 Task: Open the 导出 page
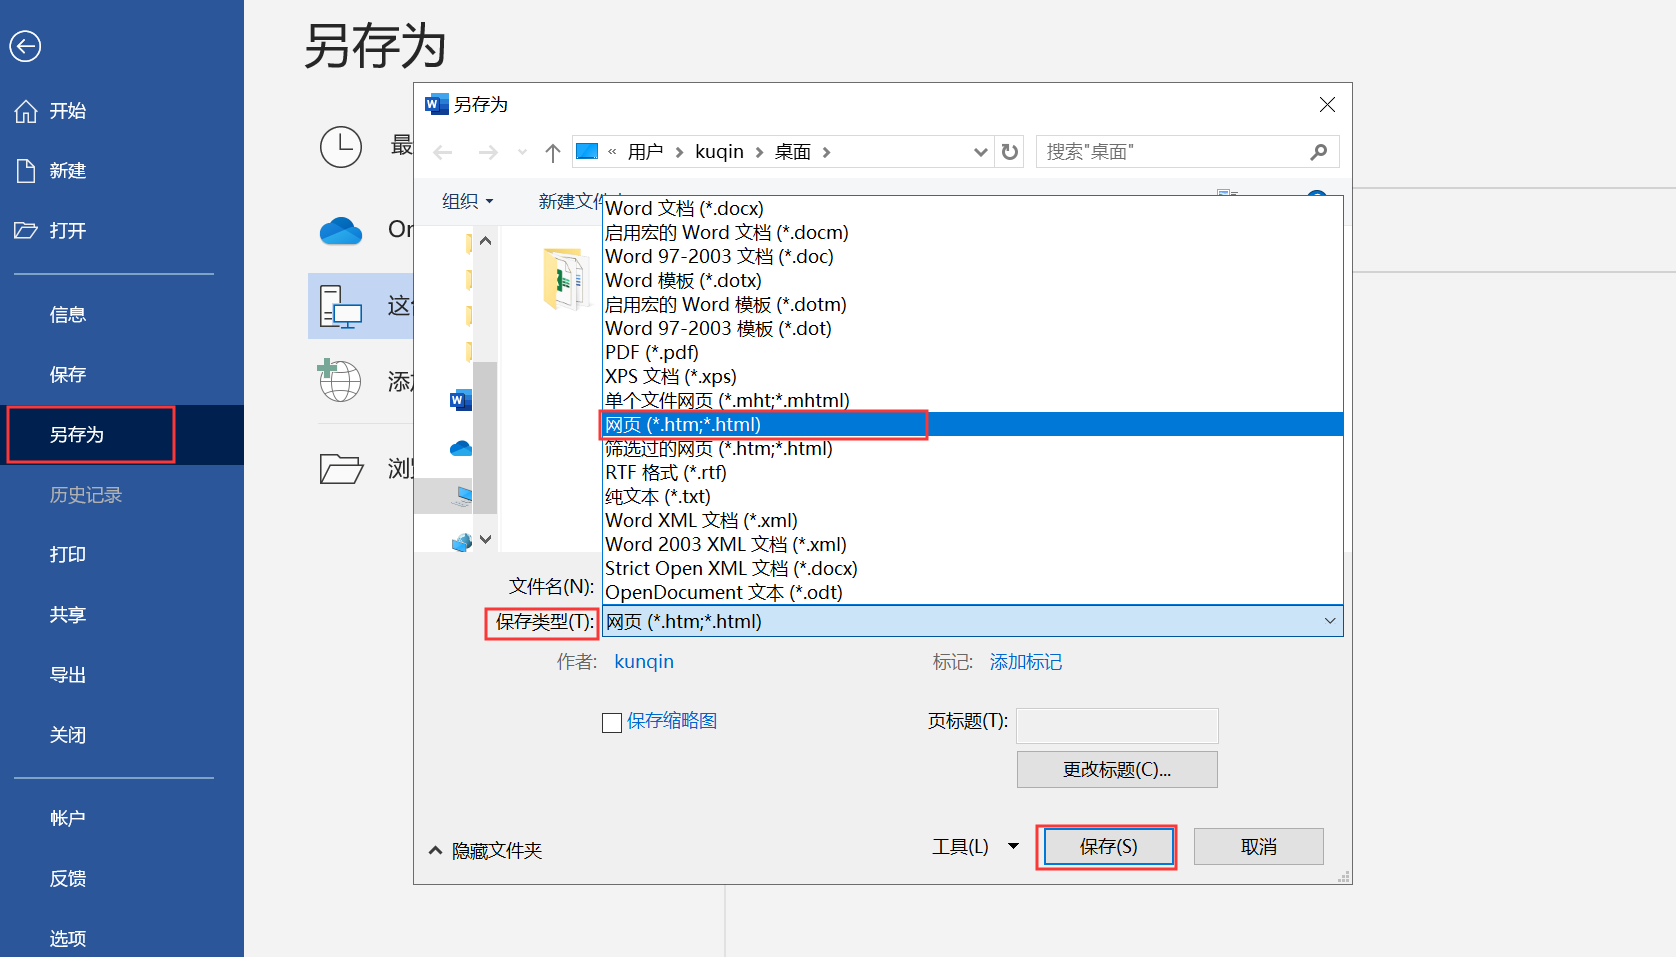pos(68,675)
